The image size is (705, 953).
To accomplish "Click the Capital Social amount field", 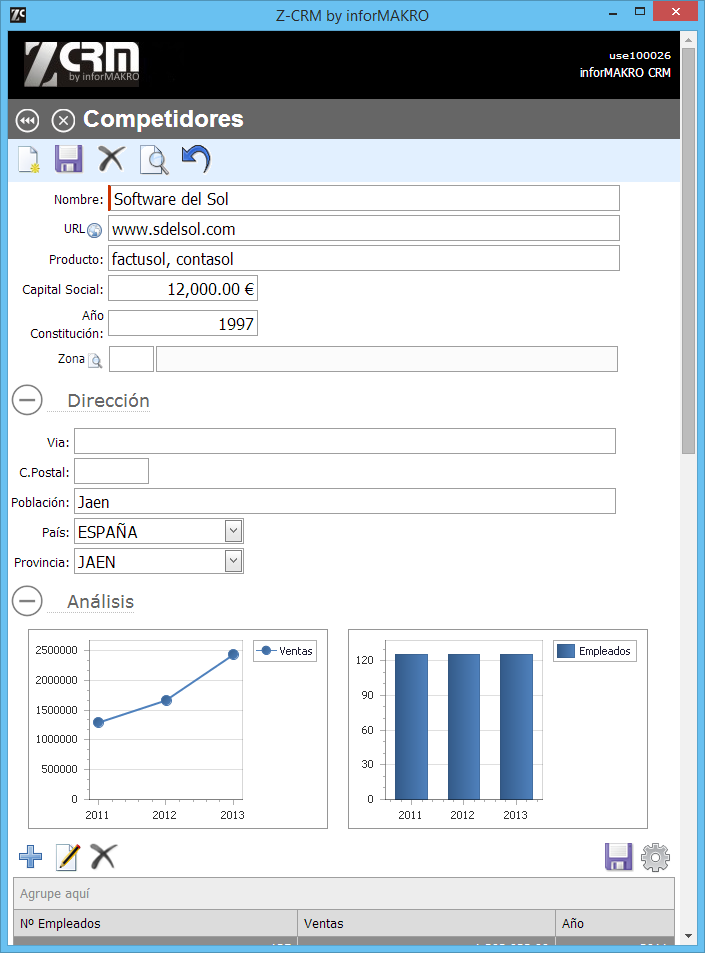I will [183, 288].
